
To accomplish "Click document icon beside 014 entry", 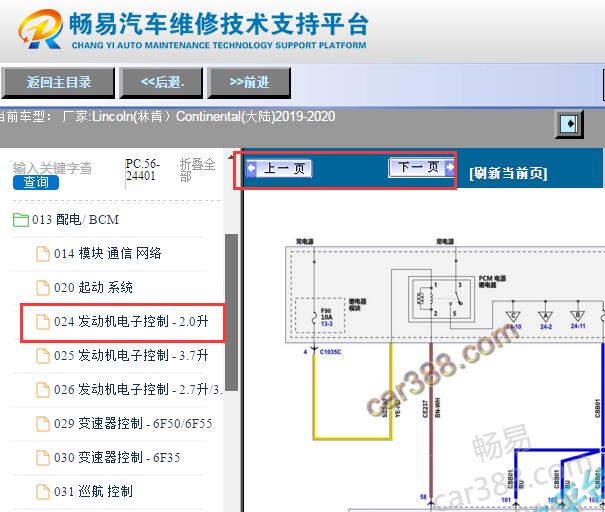I will (43, 254).
